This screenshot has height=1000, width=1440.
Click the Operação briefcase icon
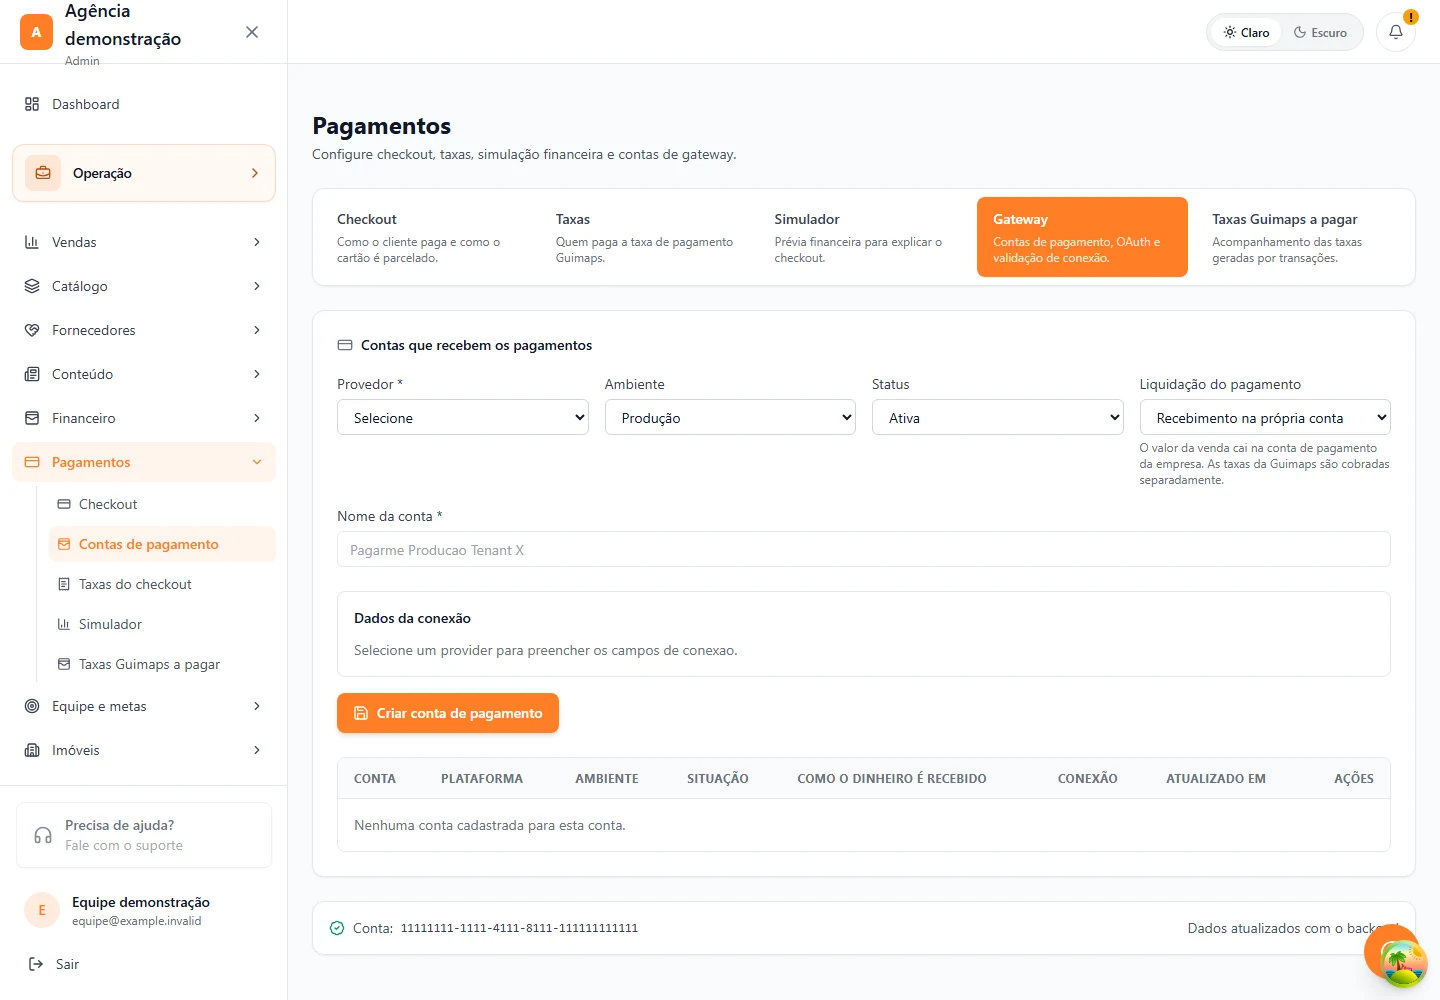coord(43,173)
